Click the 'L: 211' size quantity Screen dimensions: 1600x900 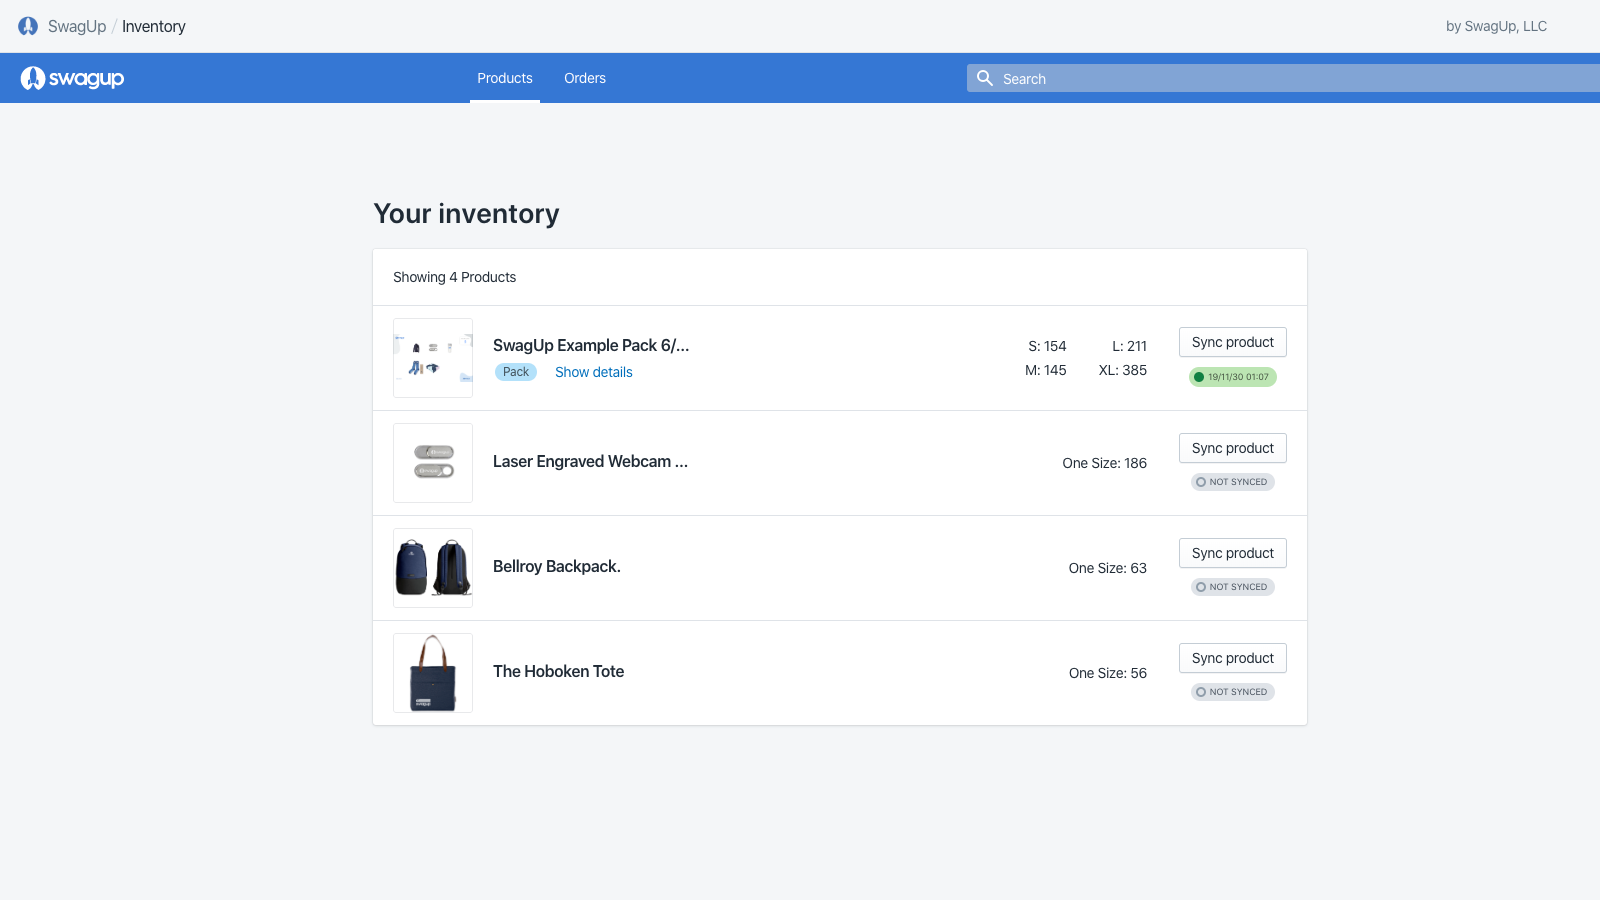[1129, 346]
